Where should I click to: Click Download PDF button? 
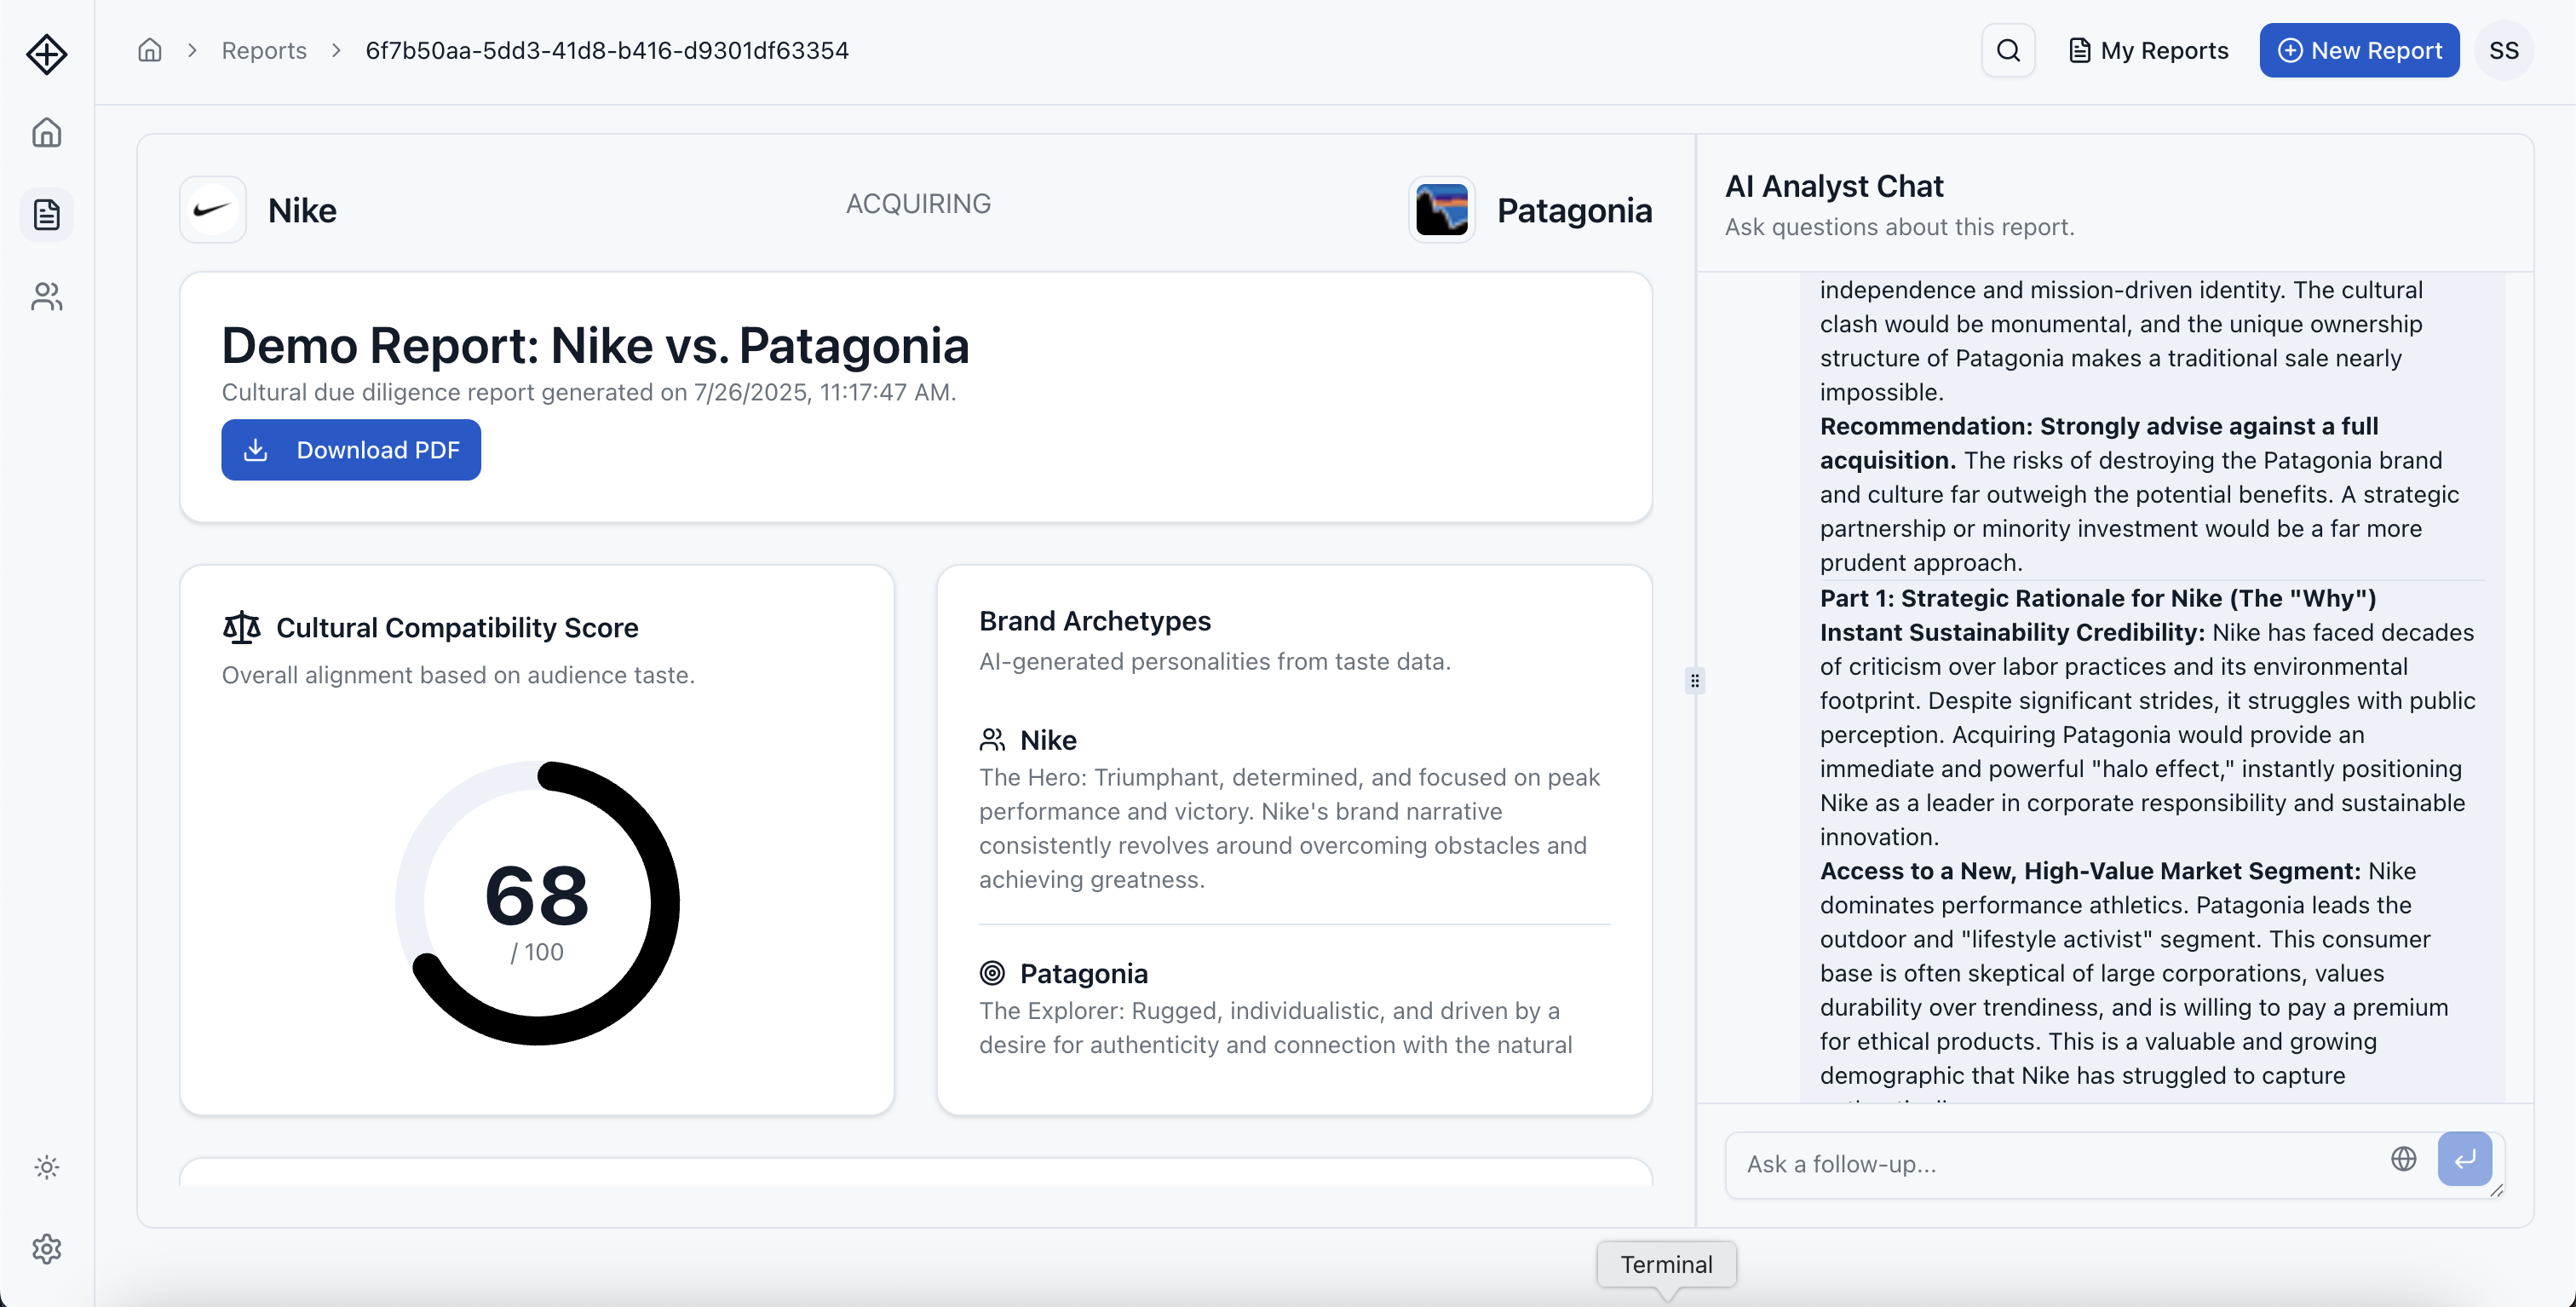click(x=351, y=450)
